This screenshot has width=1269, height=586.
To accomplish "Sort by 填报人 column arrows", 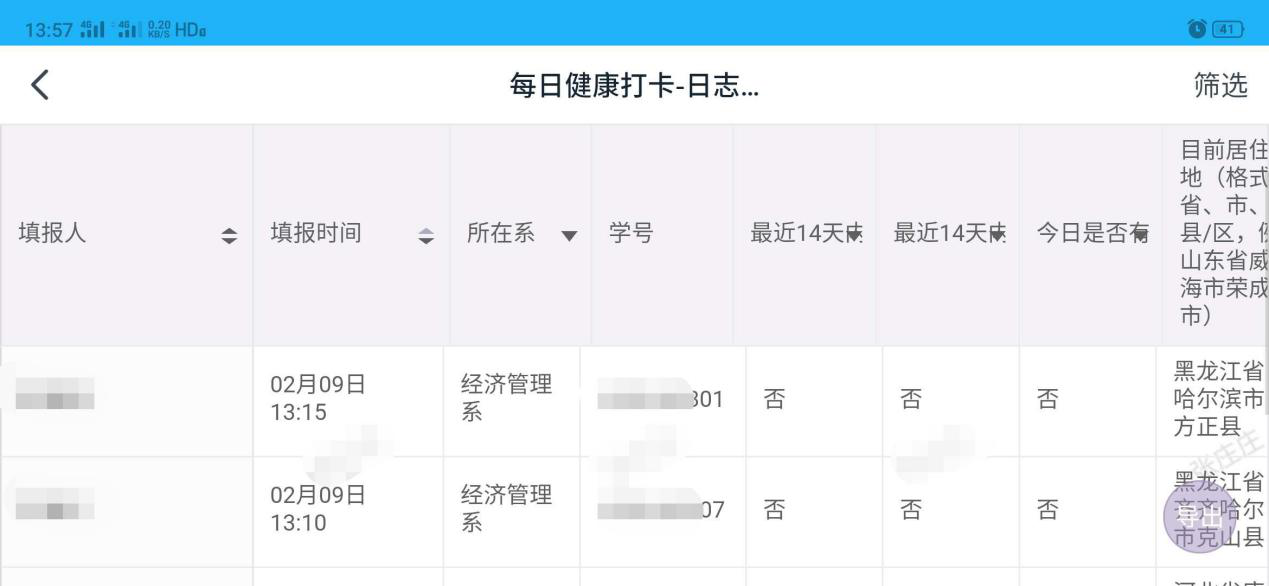I will (229, 236).
